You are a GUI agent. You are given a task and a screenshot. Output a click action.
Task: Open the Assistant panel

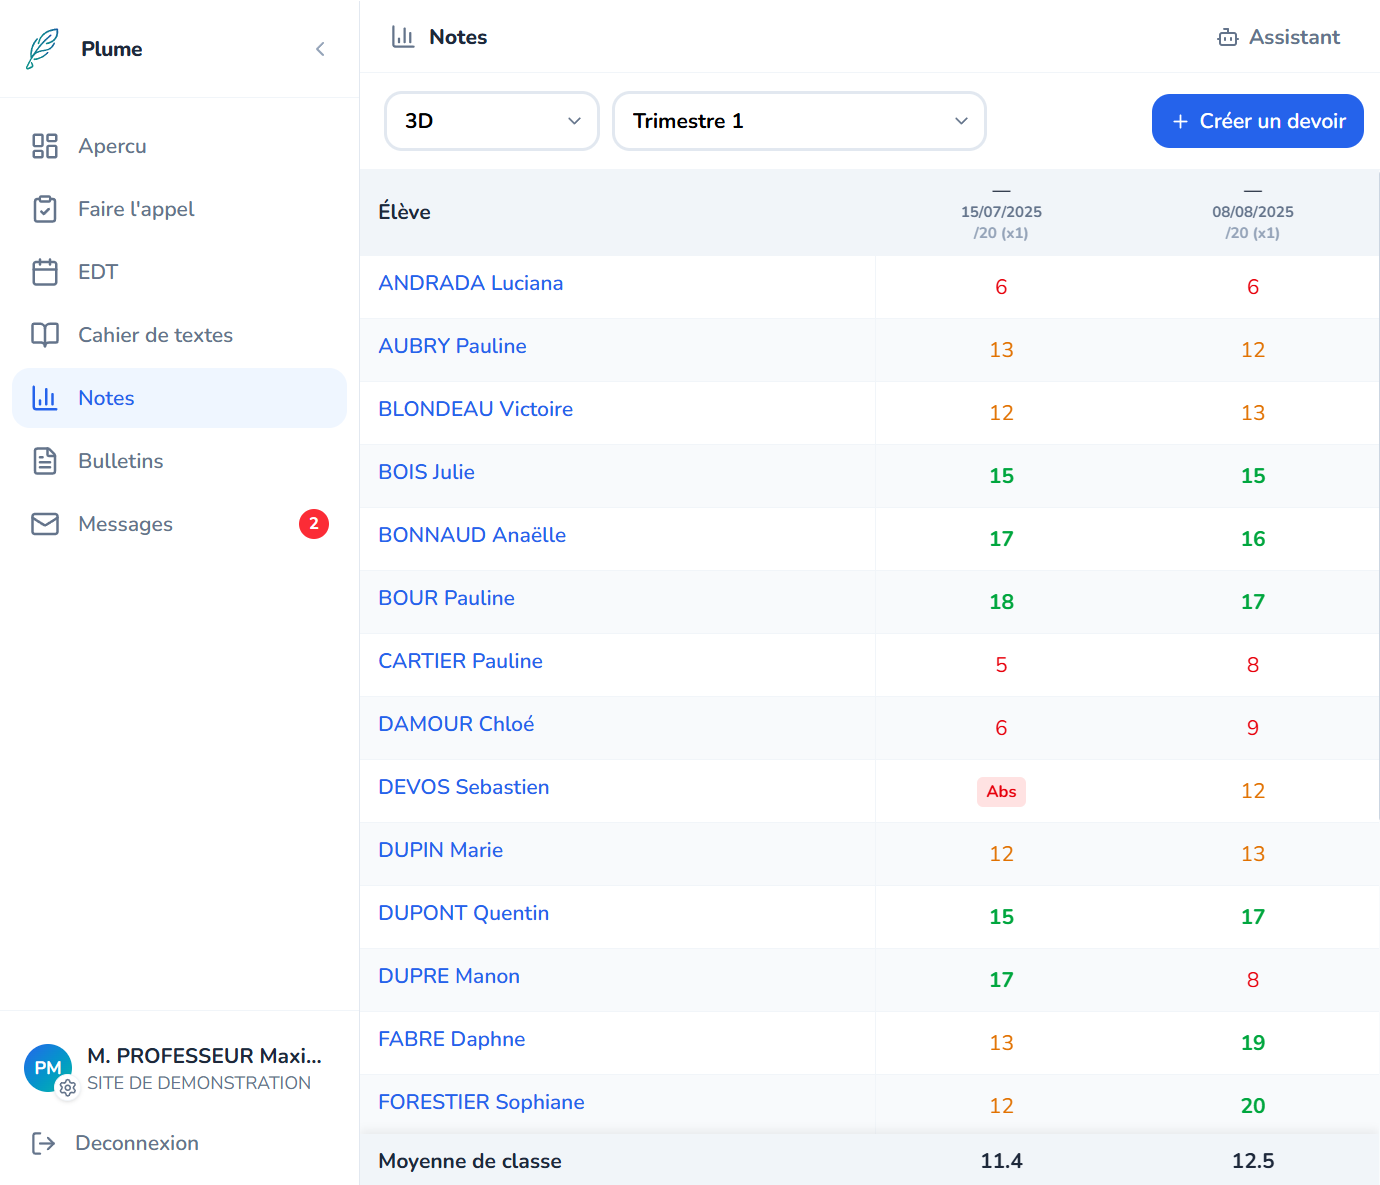coord(1279,37)
